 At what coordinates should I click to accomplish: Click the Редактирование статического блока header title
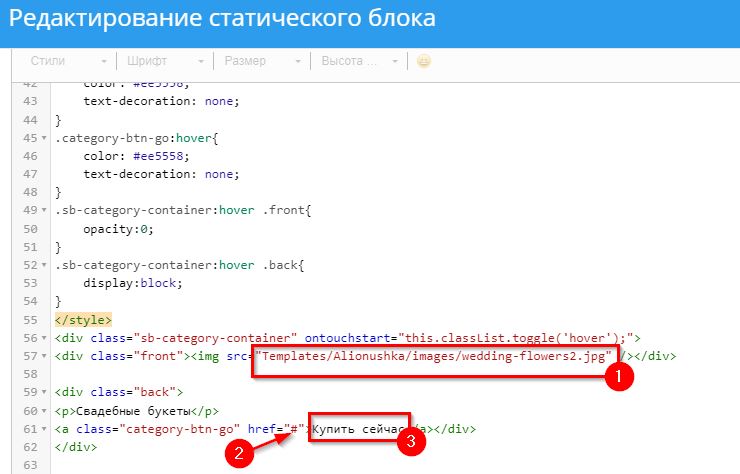[222, 19]
